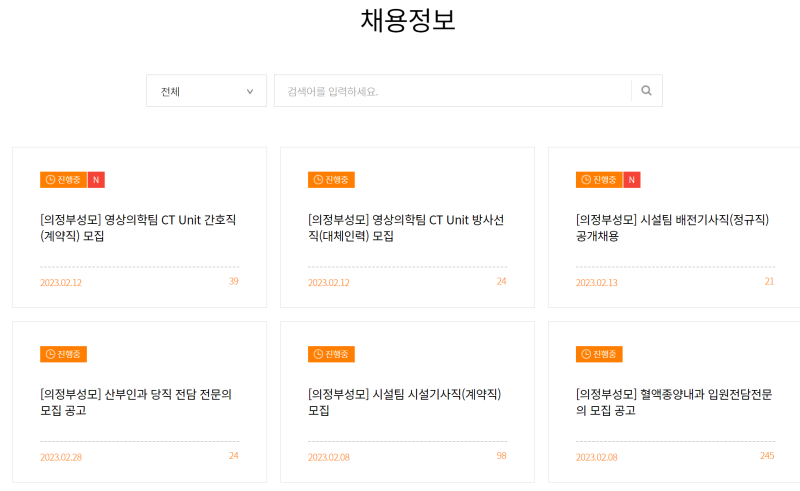Screen dimensions: 800x491
Task: Click the red N badge on 간호직 card
Action: pos(96,180)
